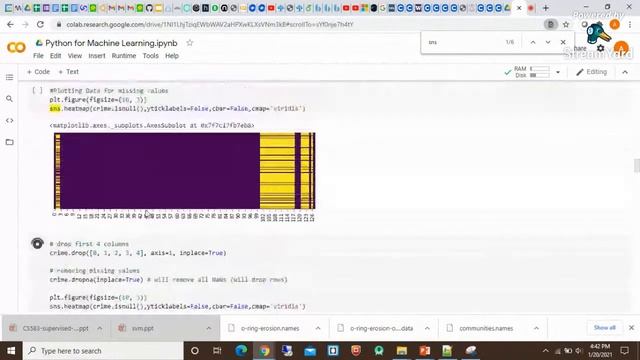Open the Tools menu
Image resolution: width=640 pixels, height=360 pixels.
[151, 56]
